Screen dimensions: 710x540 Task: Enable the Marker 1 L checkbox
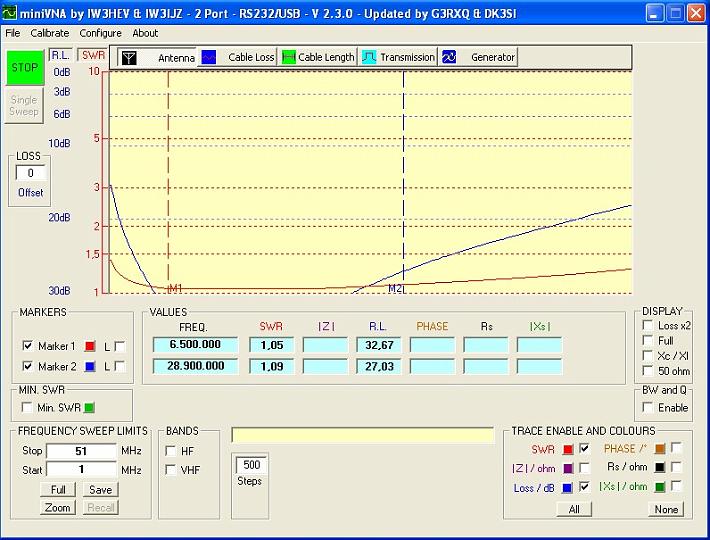coord(120,346)
